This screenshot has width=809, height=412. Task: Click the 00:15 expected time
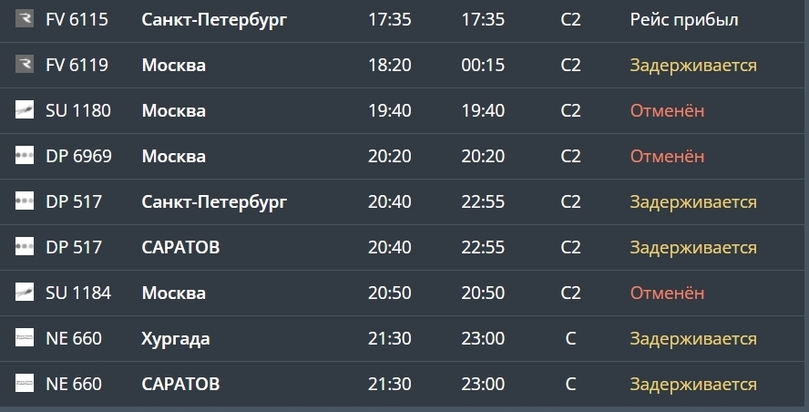(483, 65)
